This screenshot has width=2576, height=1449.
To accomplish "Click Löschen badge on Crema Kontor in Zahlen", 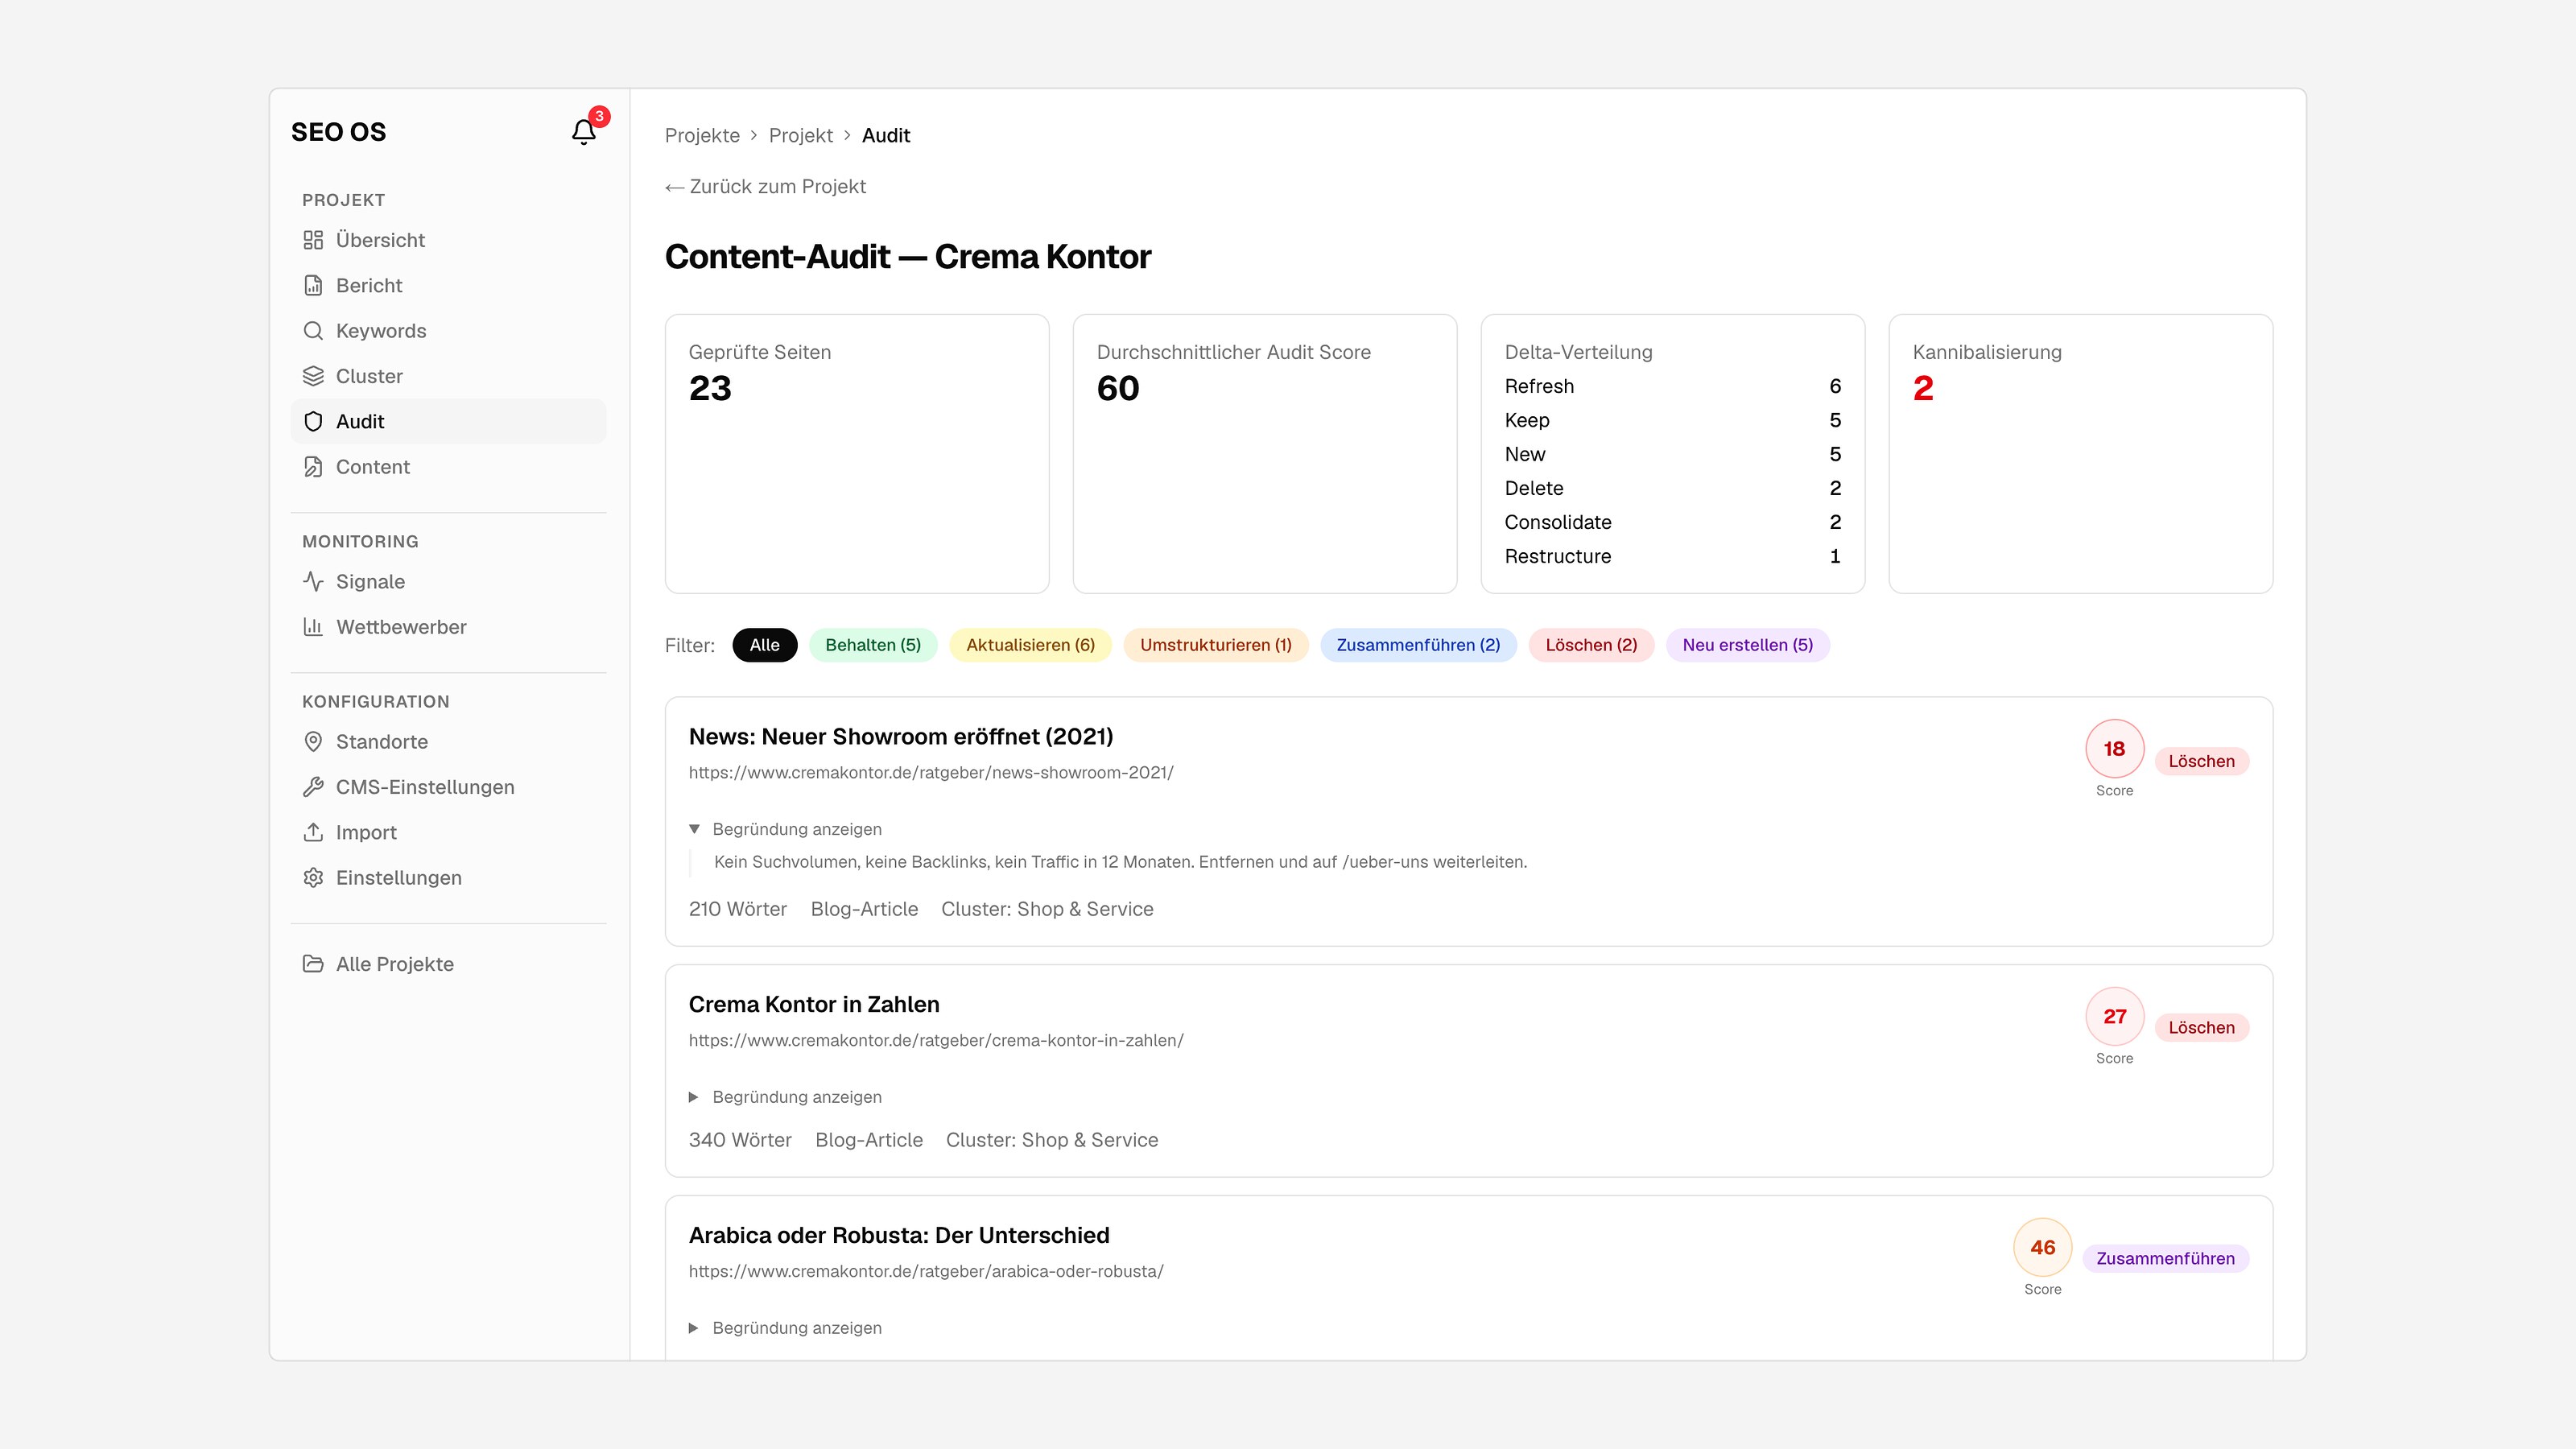I will coord(2201,1028).
